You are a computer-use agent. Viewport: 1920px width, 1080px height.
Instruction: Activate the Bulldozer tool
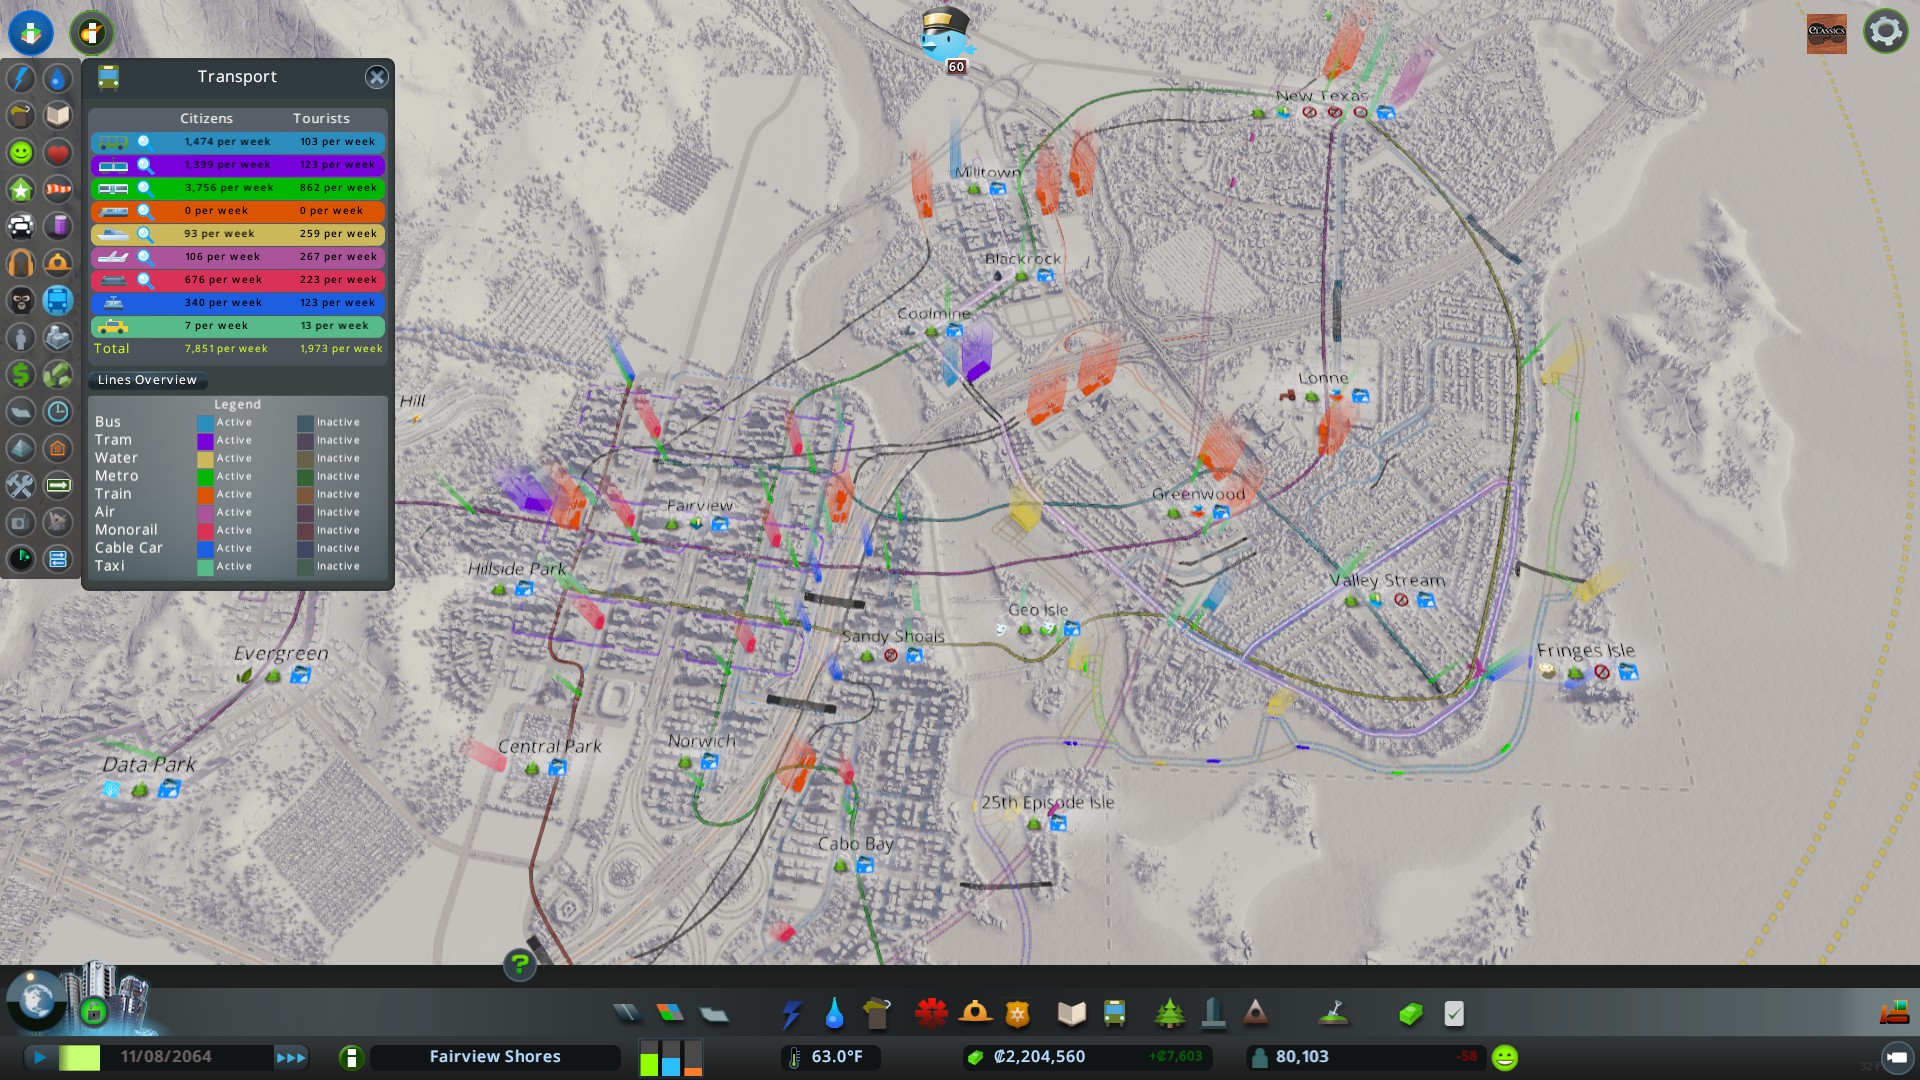point(1894,1014)
